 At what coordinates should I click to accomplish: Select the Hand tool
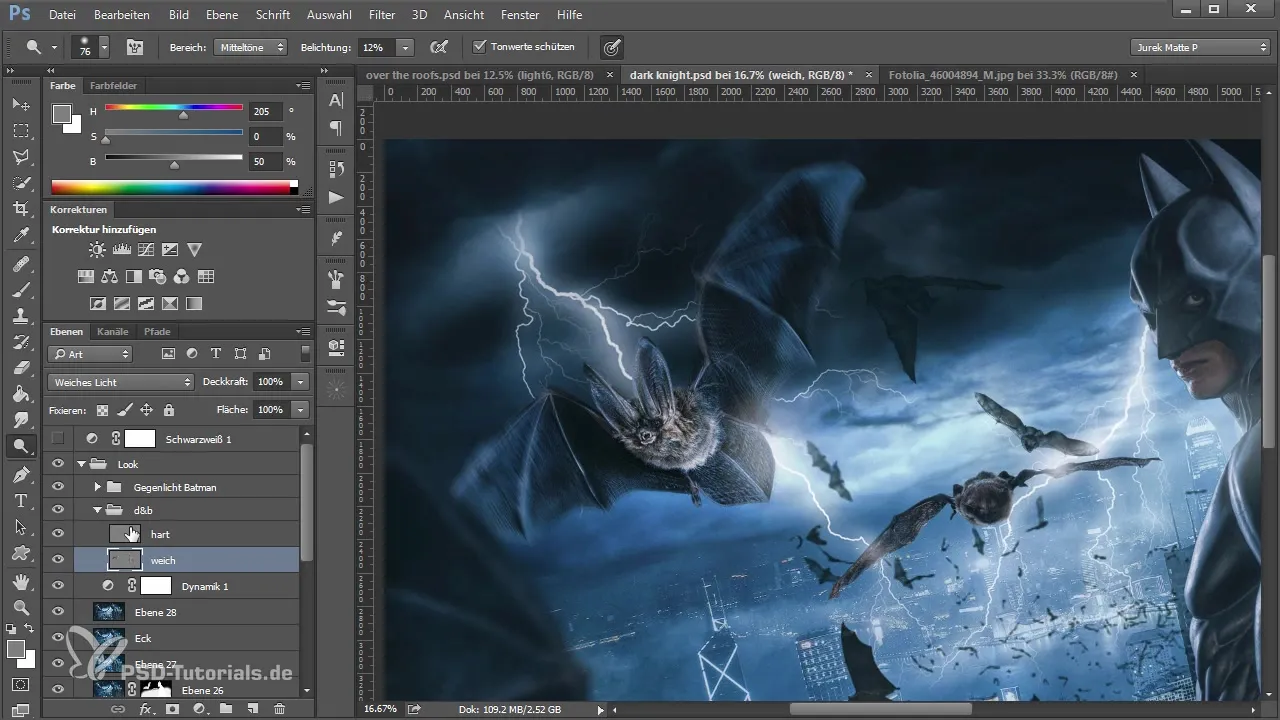click(20, 581)
